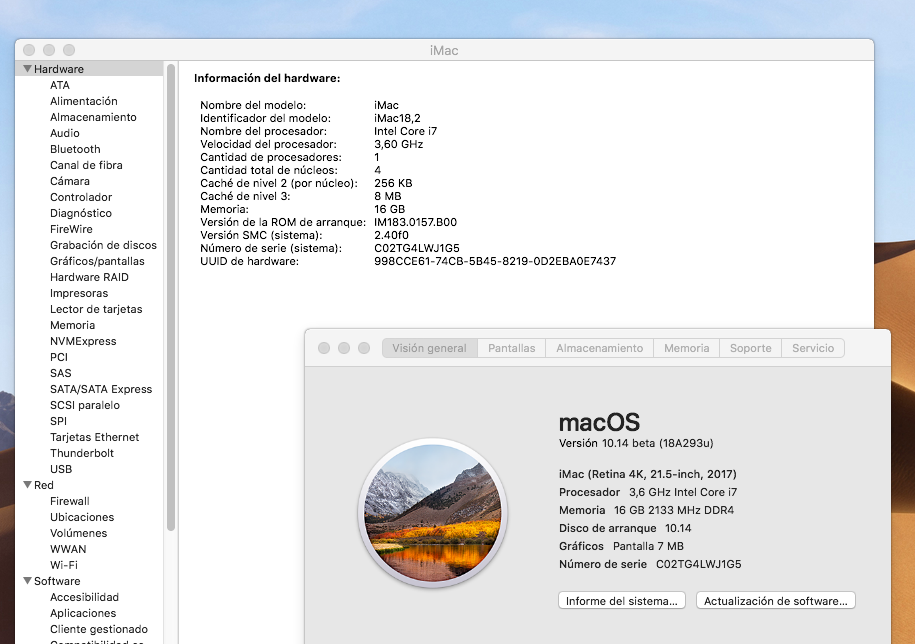The height and width of the screenshot is (644, 915).
Task: Click the serial number C02TG4LWJ1G5 in About window
Action: coord(699,564)
